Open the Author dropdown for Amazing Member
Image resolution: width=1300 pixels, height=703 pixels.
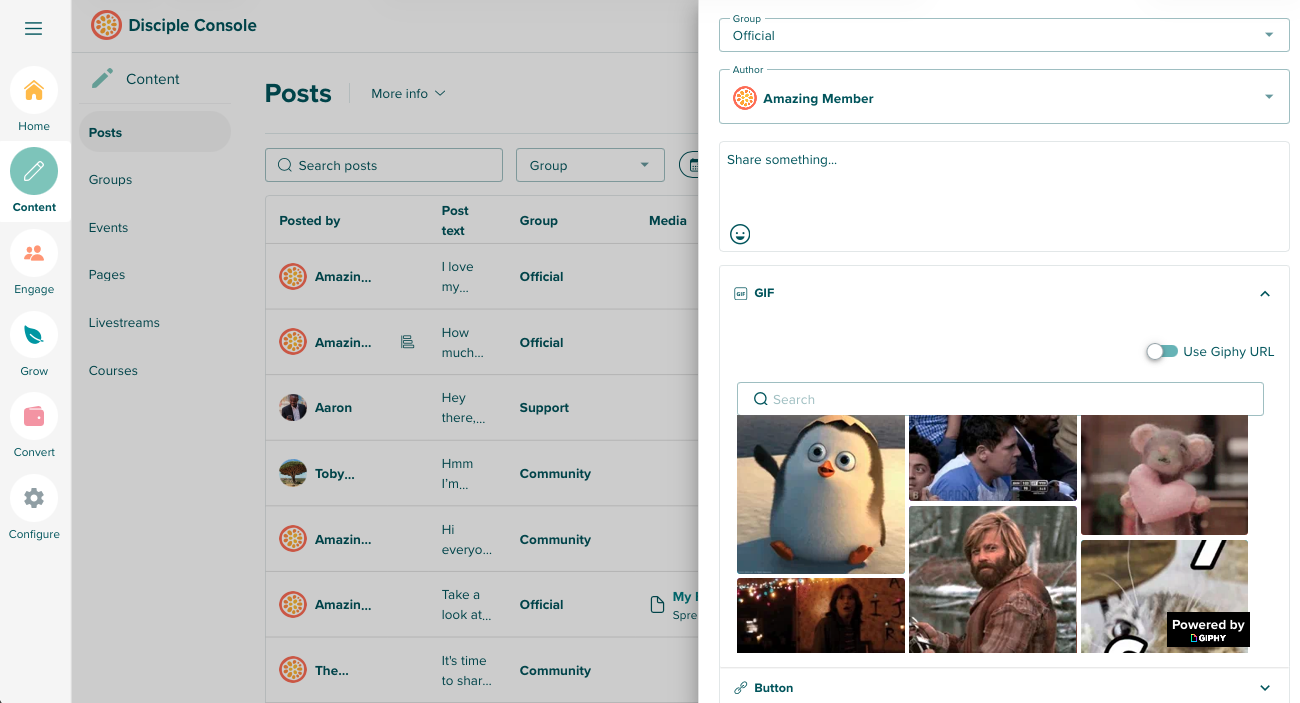click(1003, 98)
